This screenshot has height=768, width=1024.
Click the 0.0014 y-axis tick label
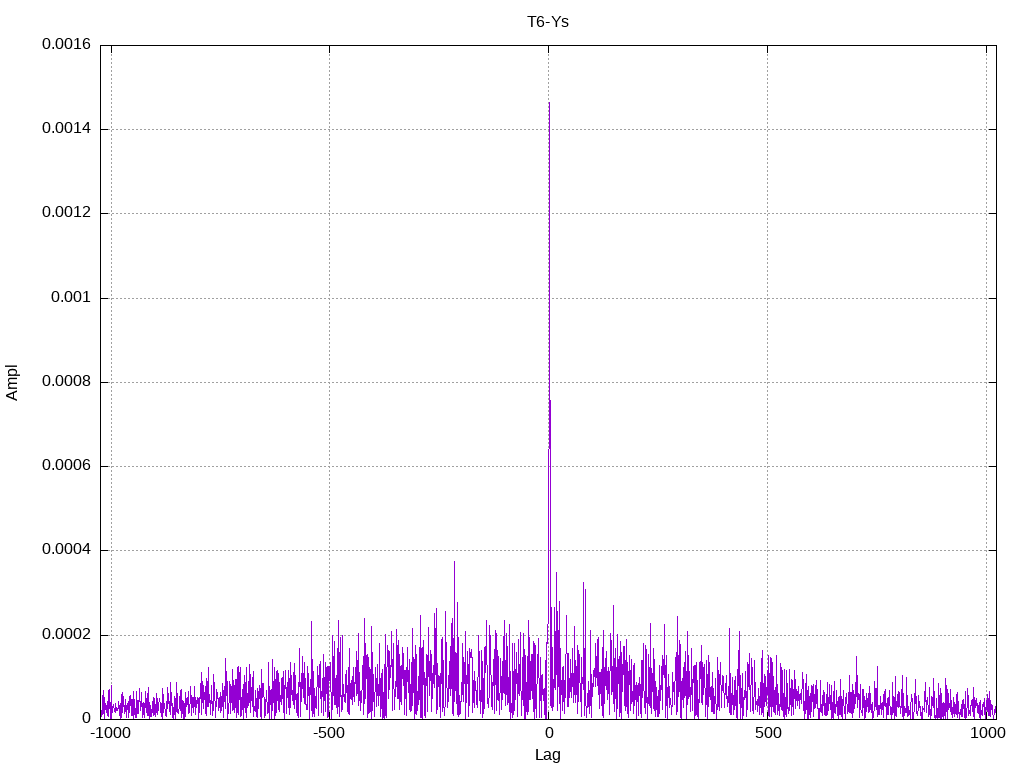pos(67,128)
